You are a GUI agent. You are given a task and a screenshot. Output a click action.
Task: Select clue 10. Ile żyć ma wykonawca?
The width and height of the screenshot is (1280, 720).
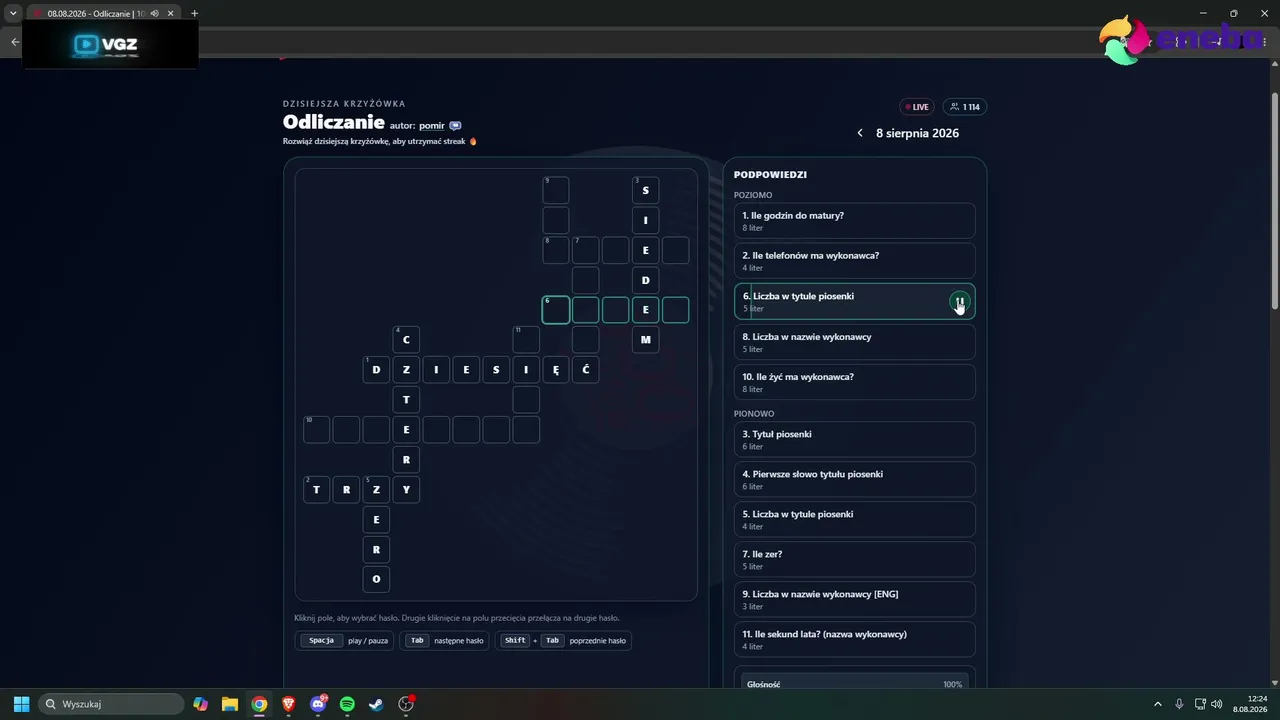[854, 382]
